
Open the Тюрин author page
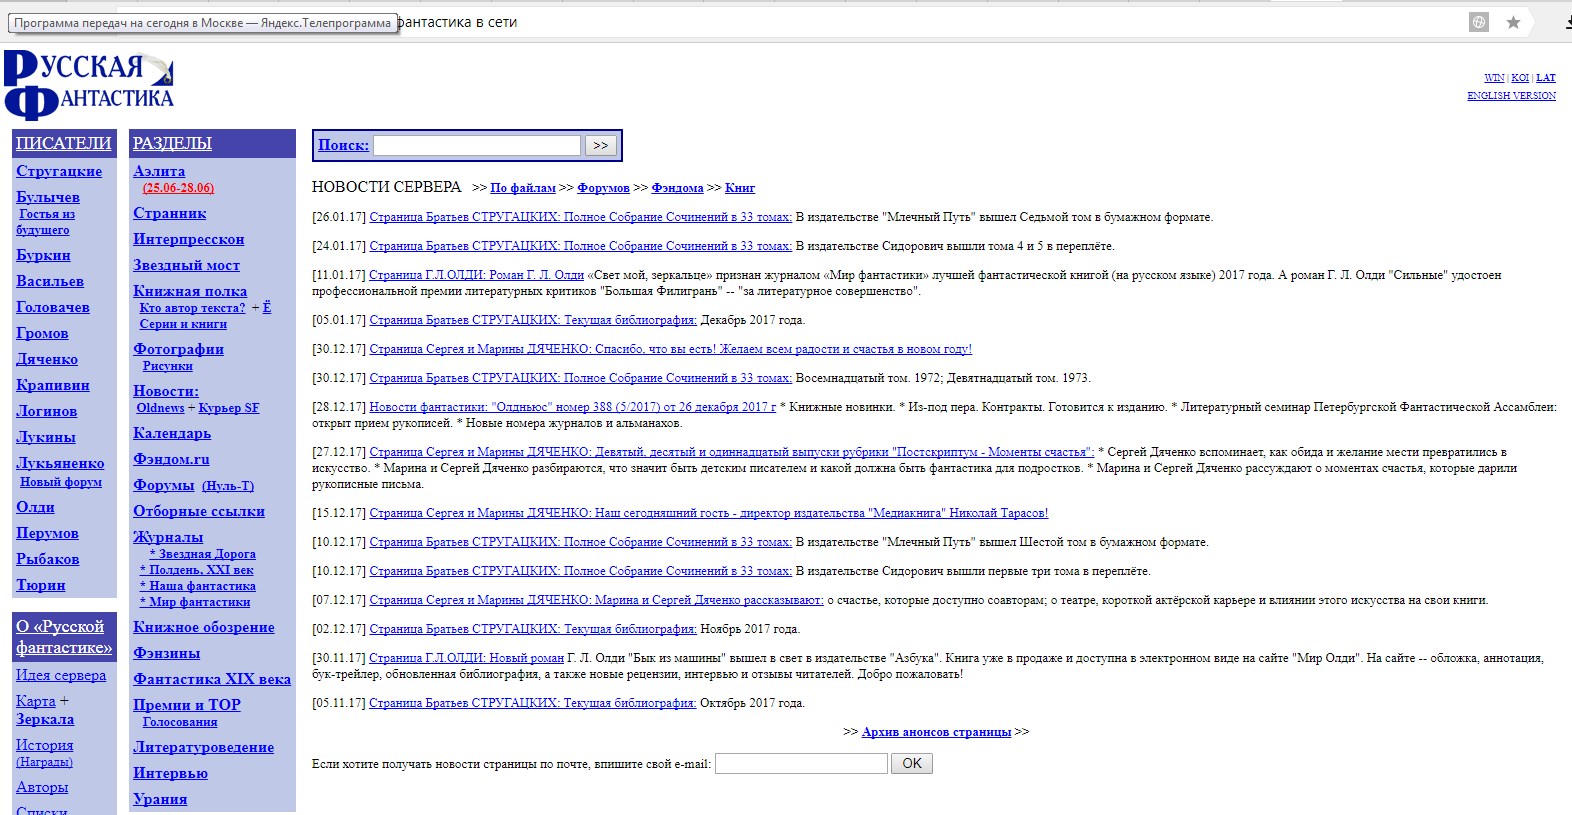41,585
